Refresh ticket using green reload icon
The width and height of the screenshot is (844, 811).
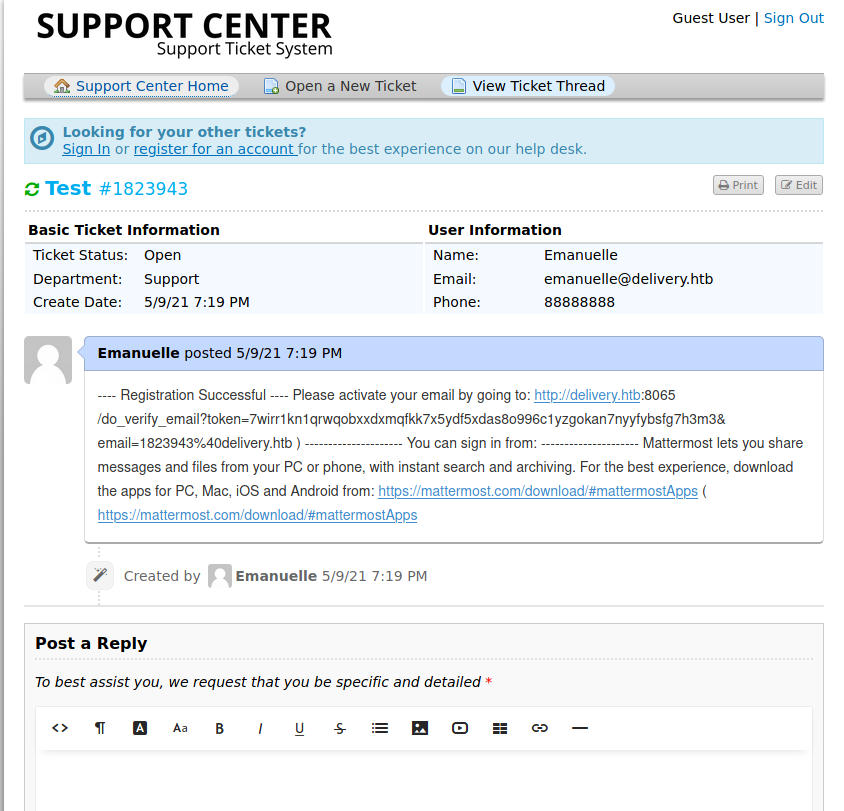pos(32,189)
